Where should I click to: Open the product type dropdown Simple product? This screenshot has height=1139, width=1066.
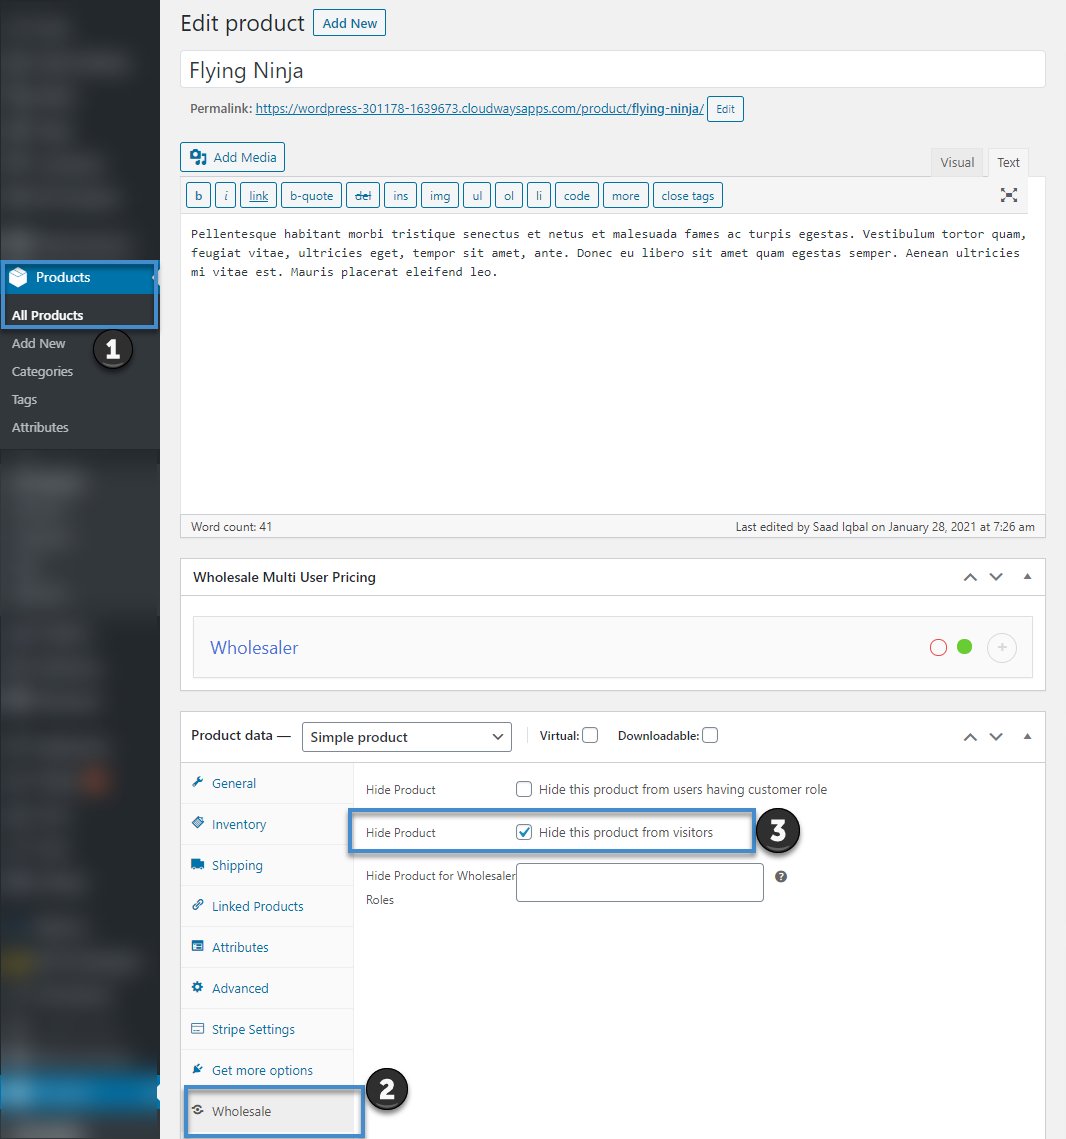point(407,737)
